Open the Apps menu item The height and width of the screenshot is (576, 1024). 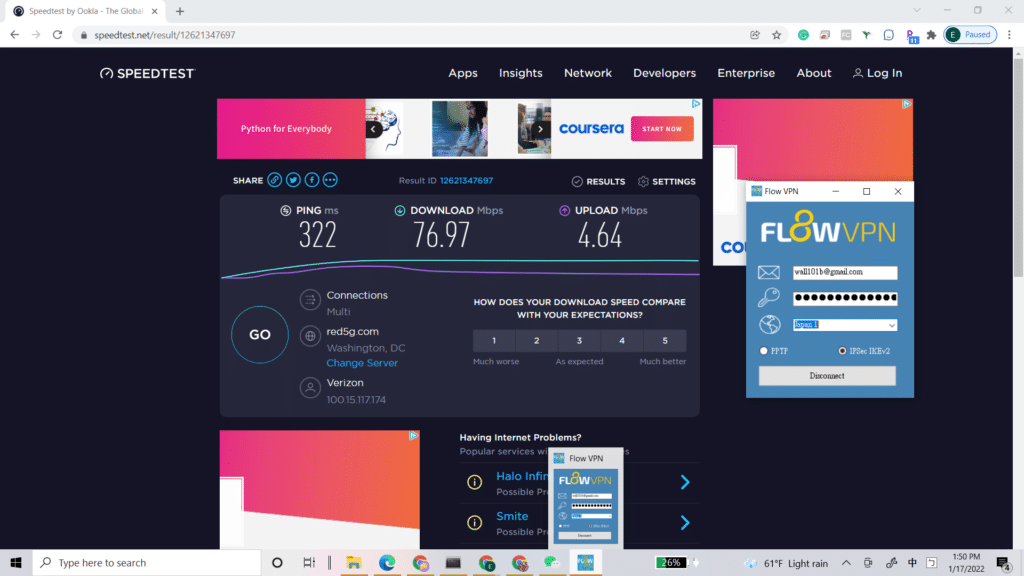point(463,73)
